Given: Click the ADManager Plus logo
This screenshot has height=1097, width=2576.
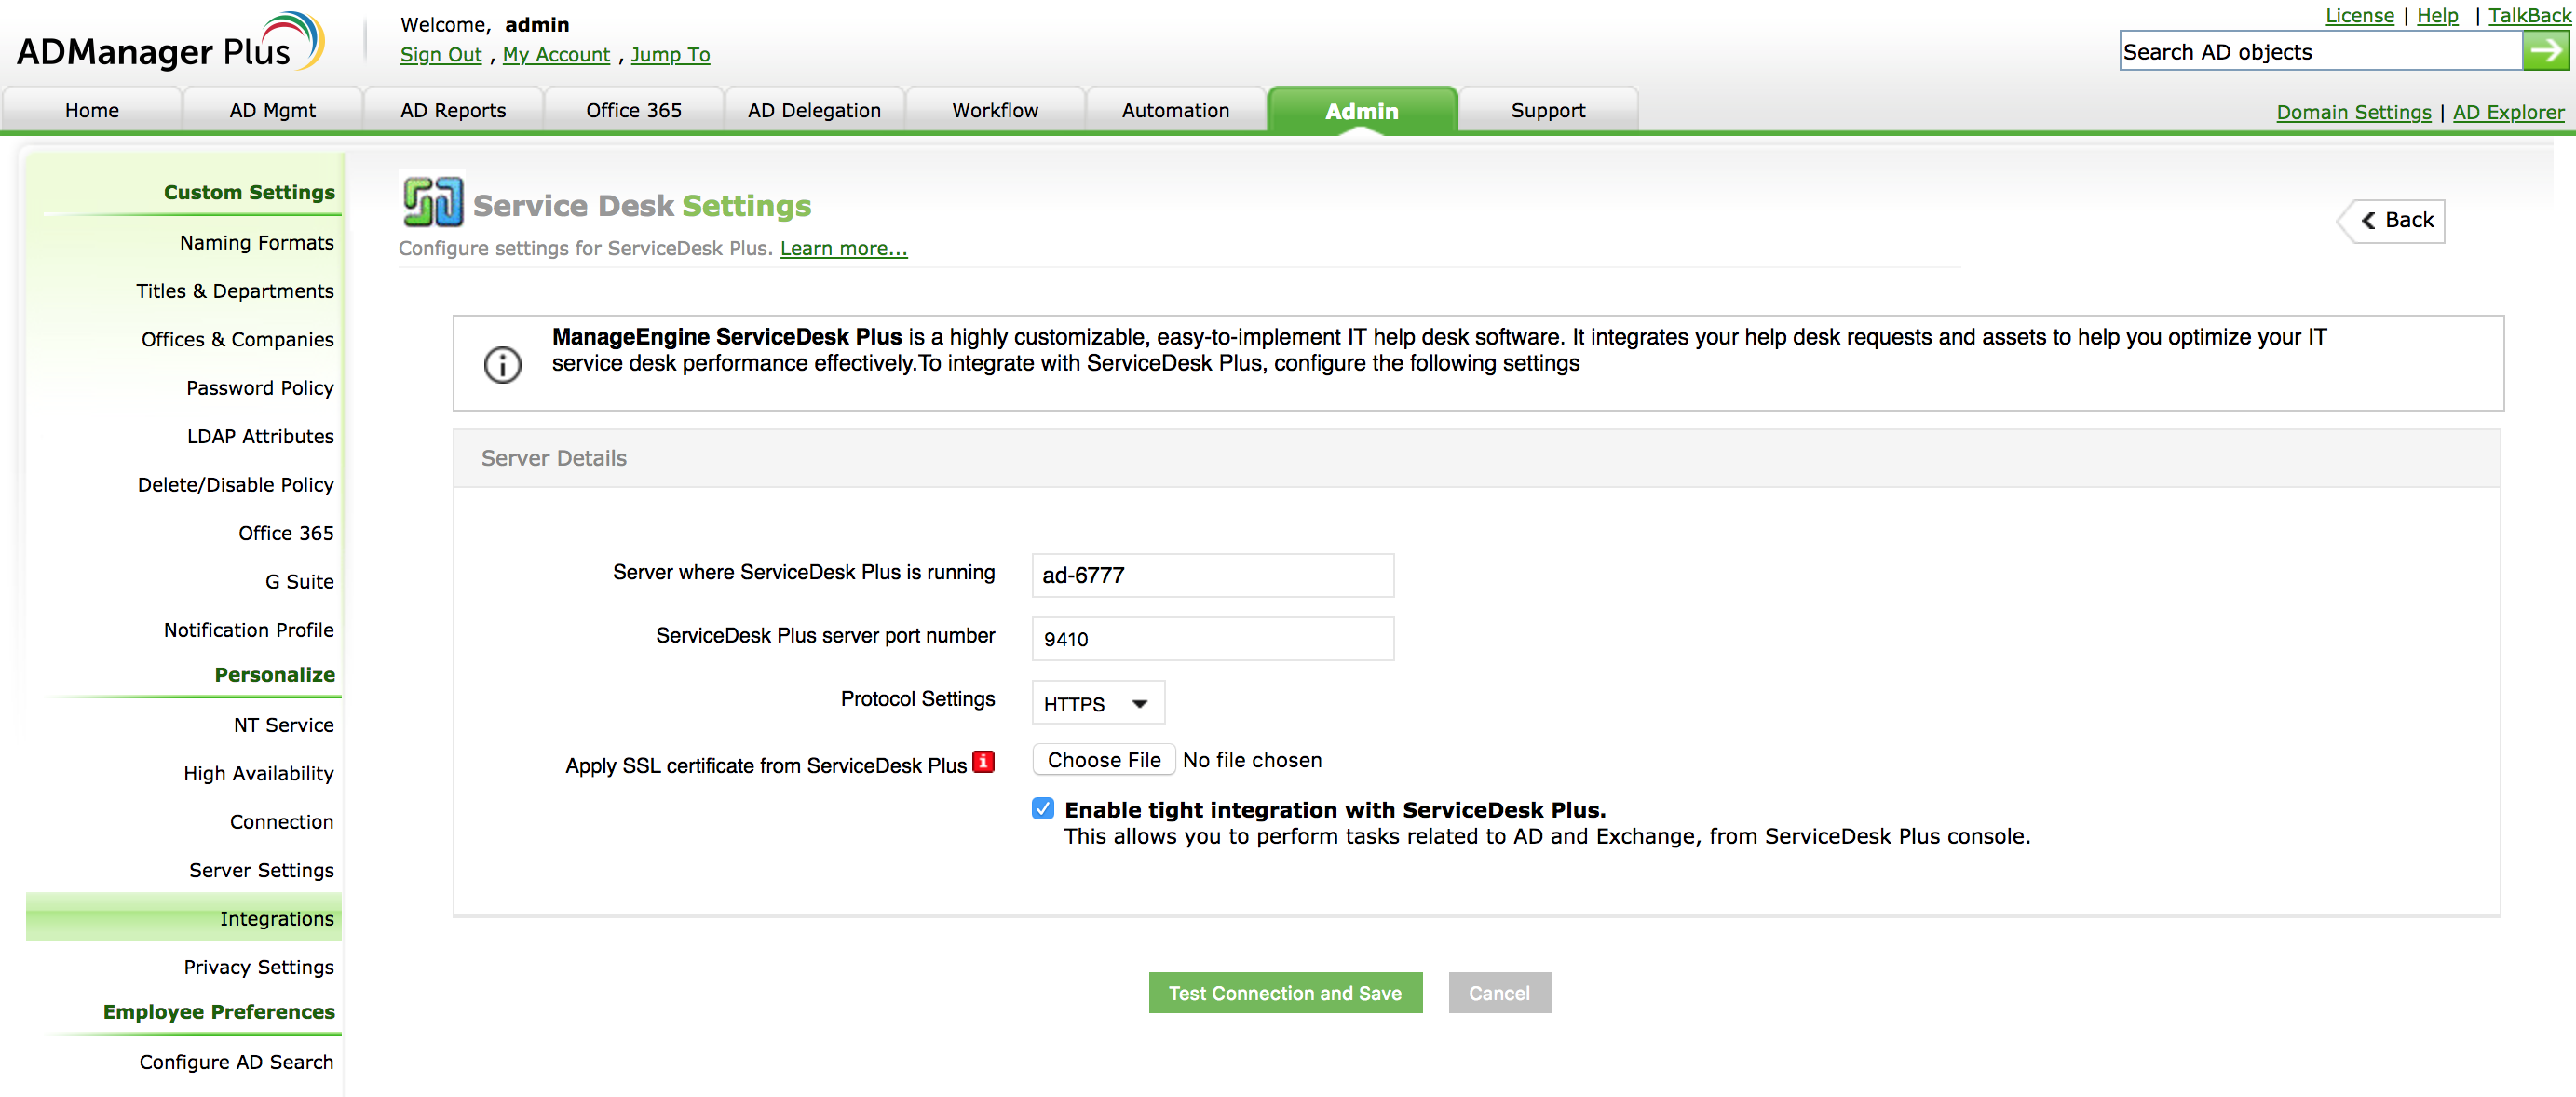Looking at the screenshot, I should pos(170,45).
